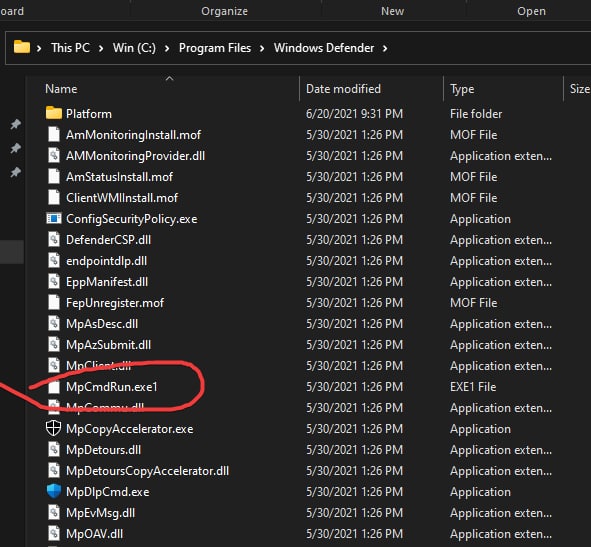The height and width of the screenshot is (547, 591).
Task: Select the EppManifest.dll file name
Action: point(107,282)
